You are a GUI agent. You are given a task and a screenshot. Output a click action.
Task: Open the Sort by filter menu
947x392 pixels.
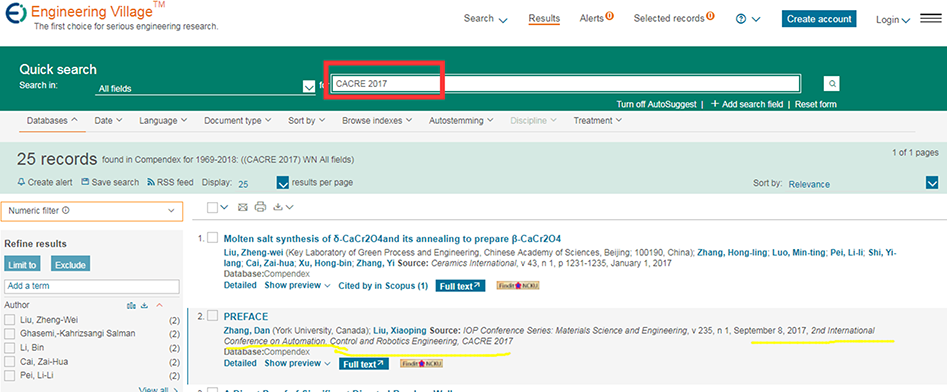[307, 121]
